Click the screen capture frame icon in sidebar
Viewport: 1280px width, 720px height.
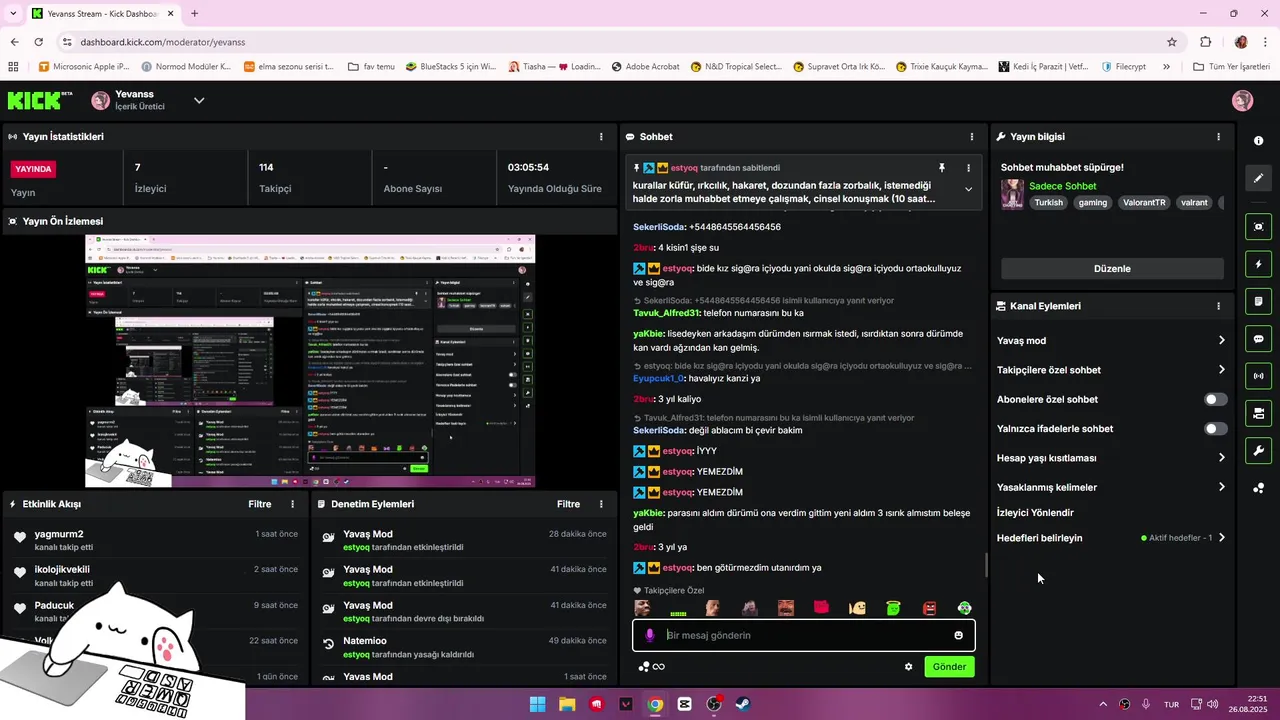point(1258,227)
